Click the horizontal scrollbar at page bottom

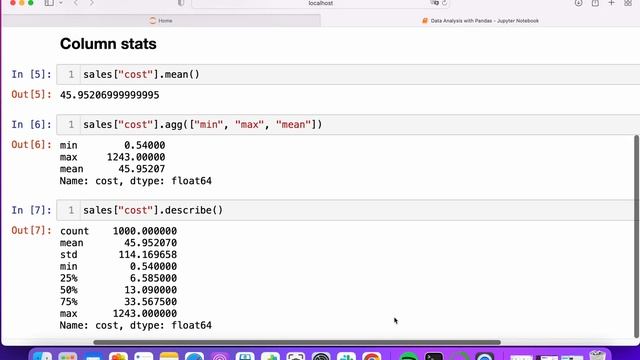[x=297, y=342]
